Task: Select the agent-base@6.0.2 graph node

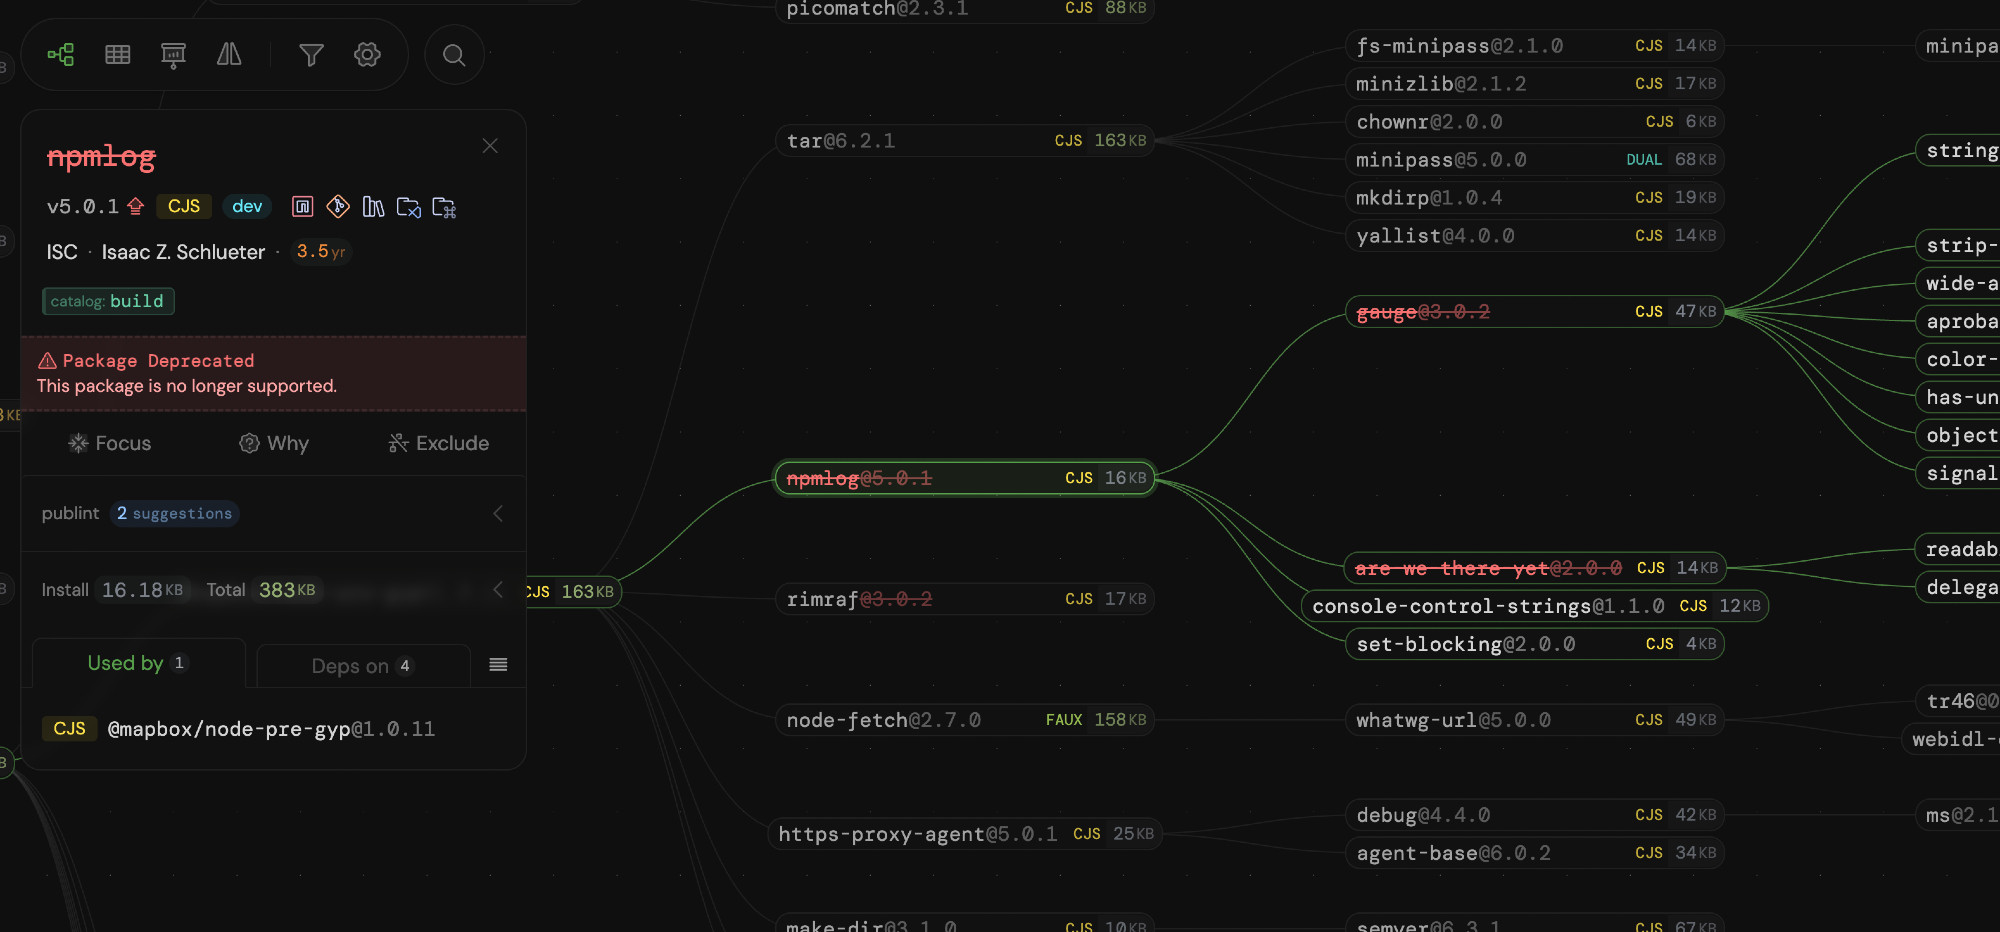Action: click(x=1535, y=853)
